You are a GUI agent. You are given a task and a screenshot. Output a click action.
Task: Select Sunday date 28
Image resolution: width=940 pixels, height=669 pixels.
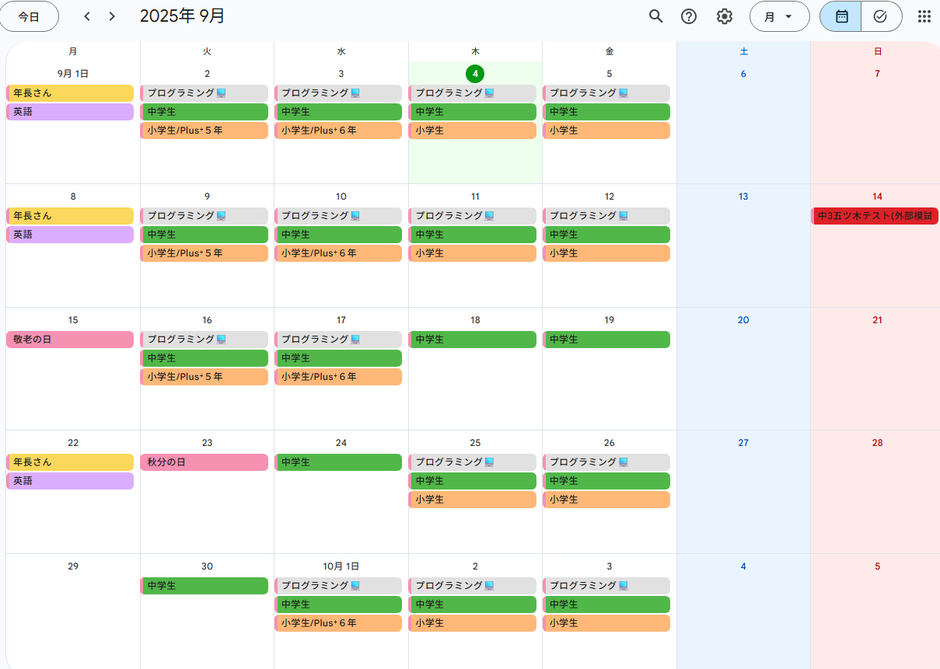(877, 443)
